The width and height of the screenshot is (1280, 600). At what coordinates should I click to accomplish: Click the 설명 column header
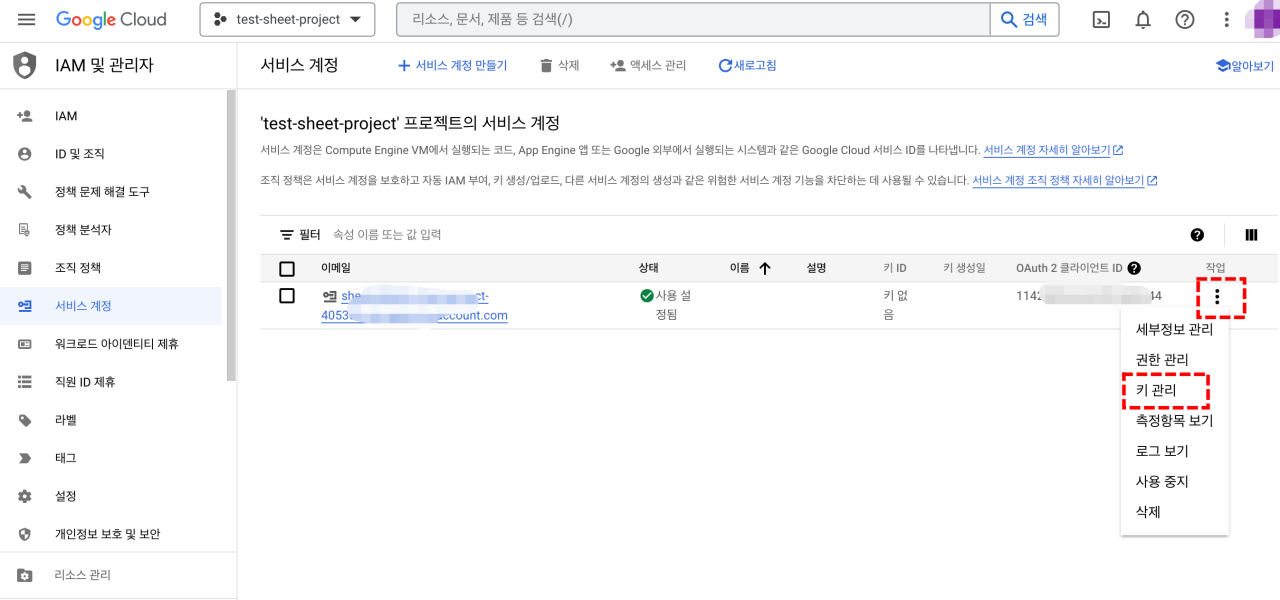[817, 268]
